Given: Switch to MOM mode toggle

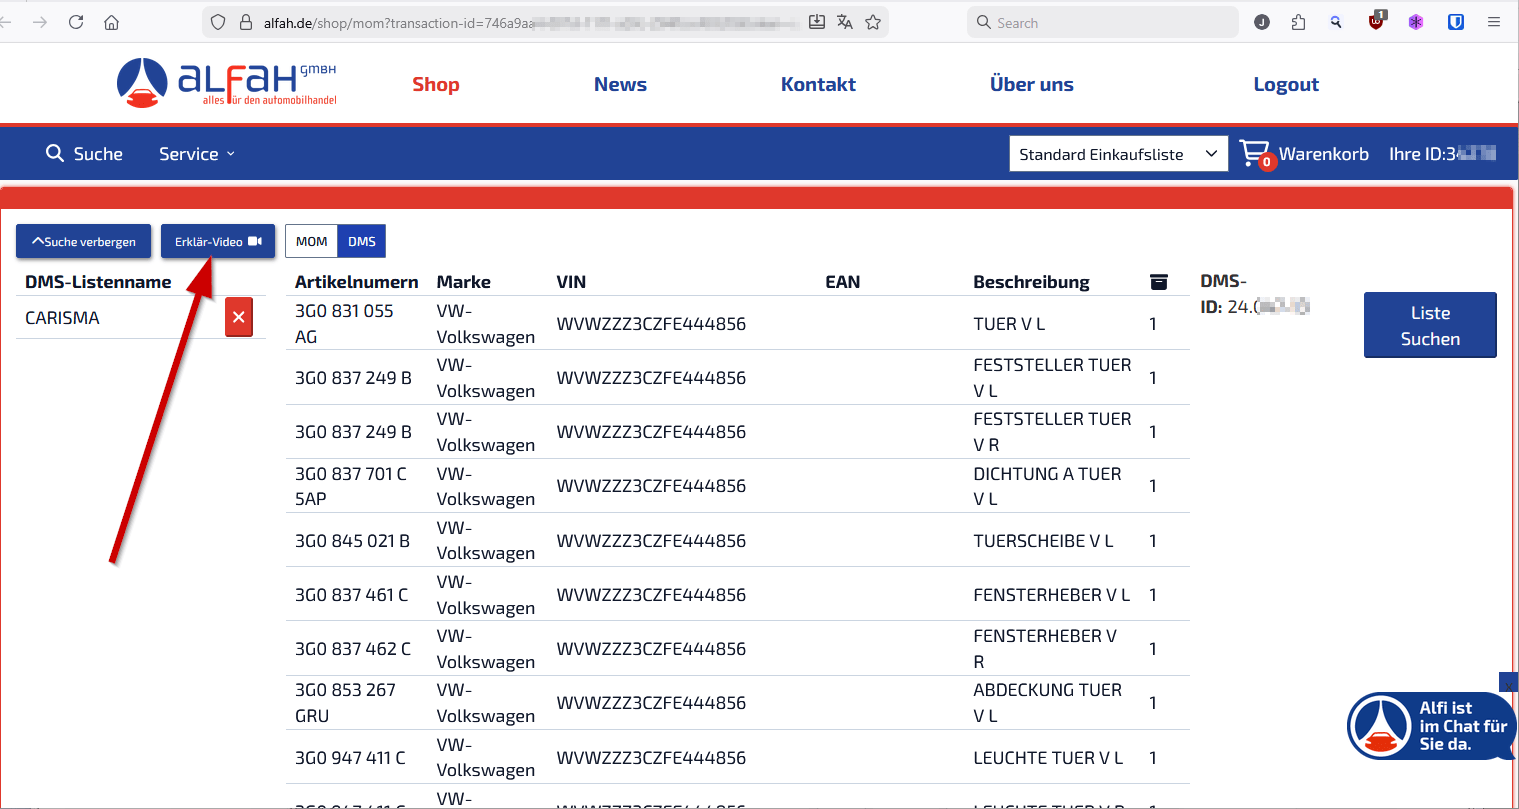Looking at the screenshot, I should (311, 241).
